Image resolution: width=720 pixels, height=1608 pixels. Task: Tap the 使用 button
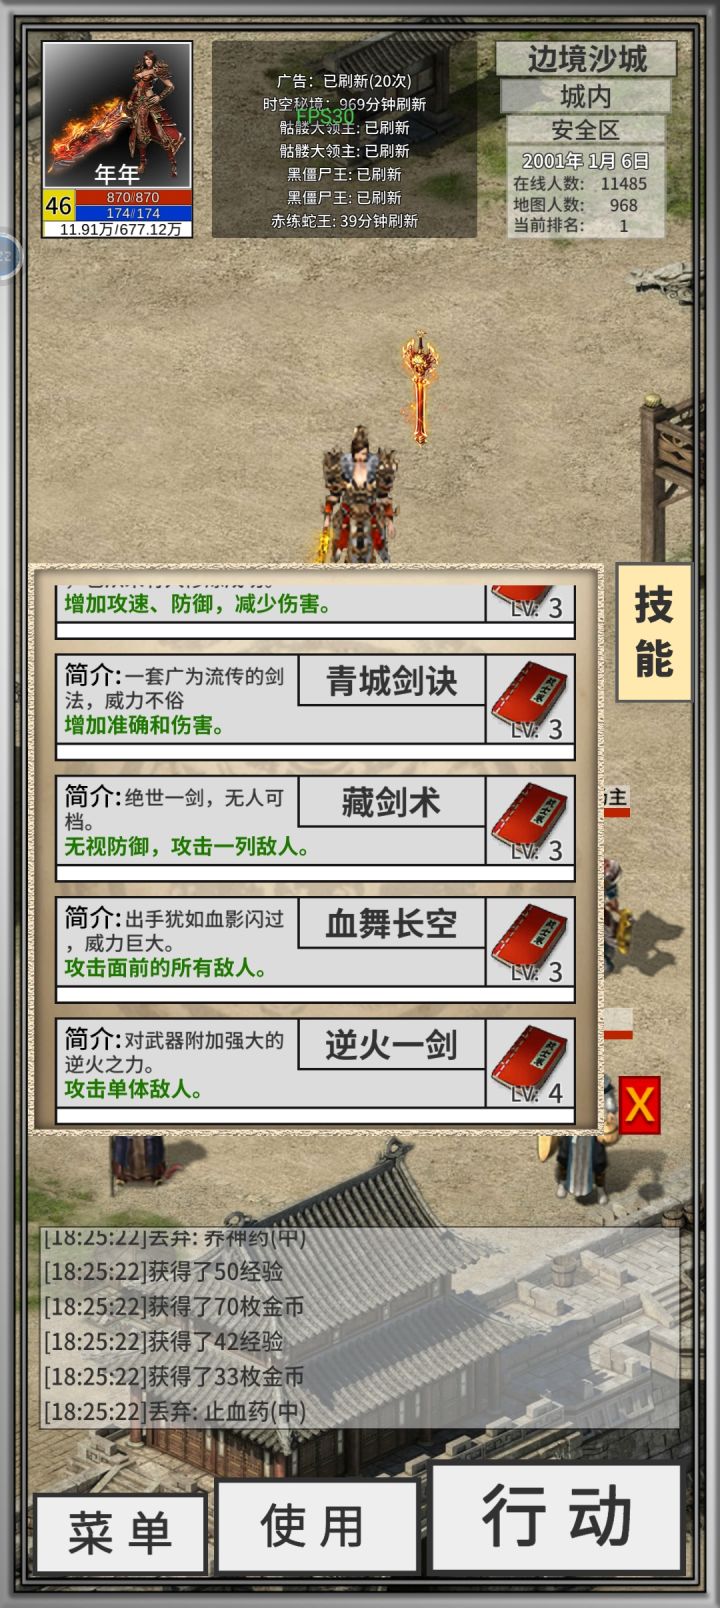click(x=316, y=1526)
